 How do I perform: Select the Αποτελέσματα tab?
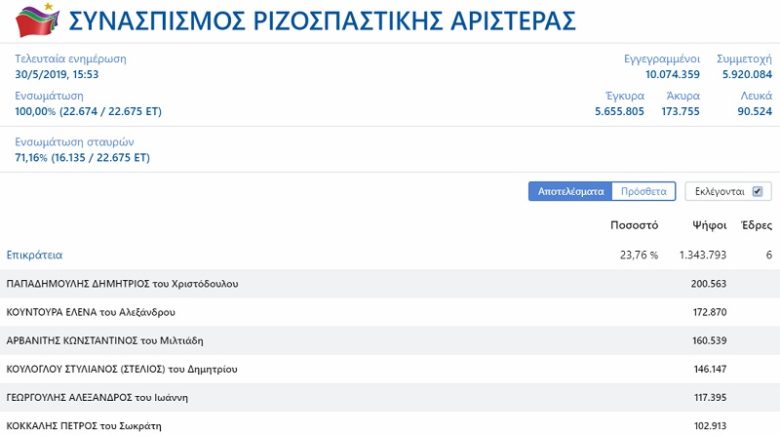[x=570, y=191]
